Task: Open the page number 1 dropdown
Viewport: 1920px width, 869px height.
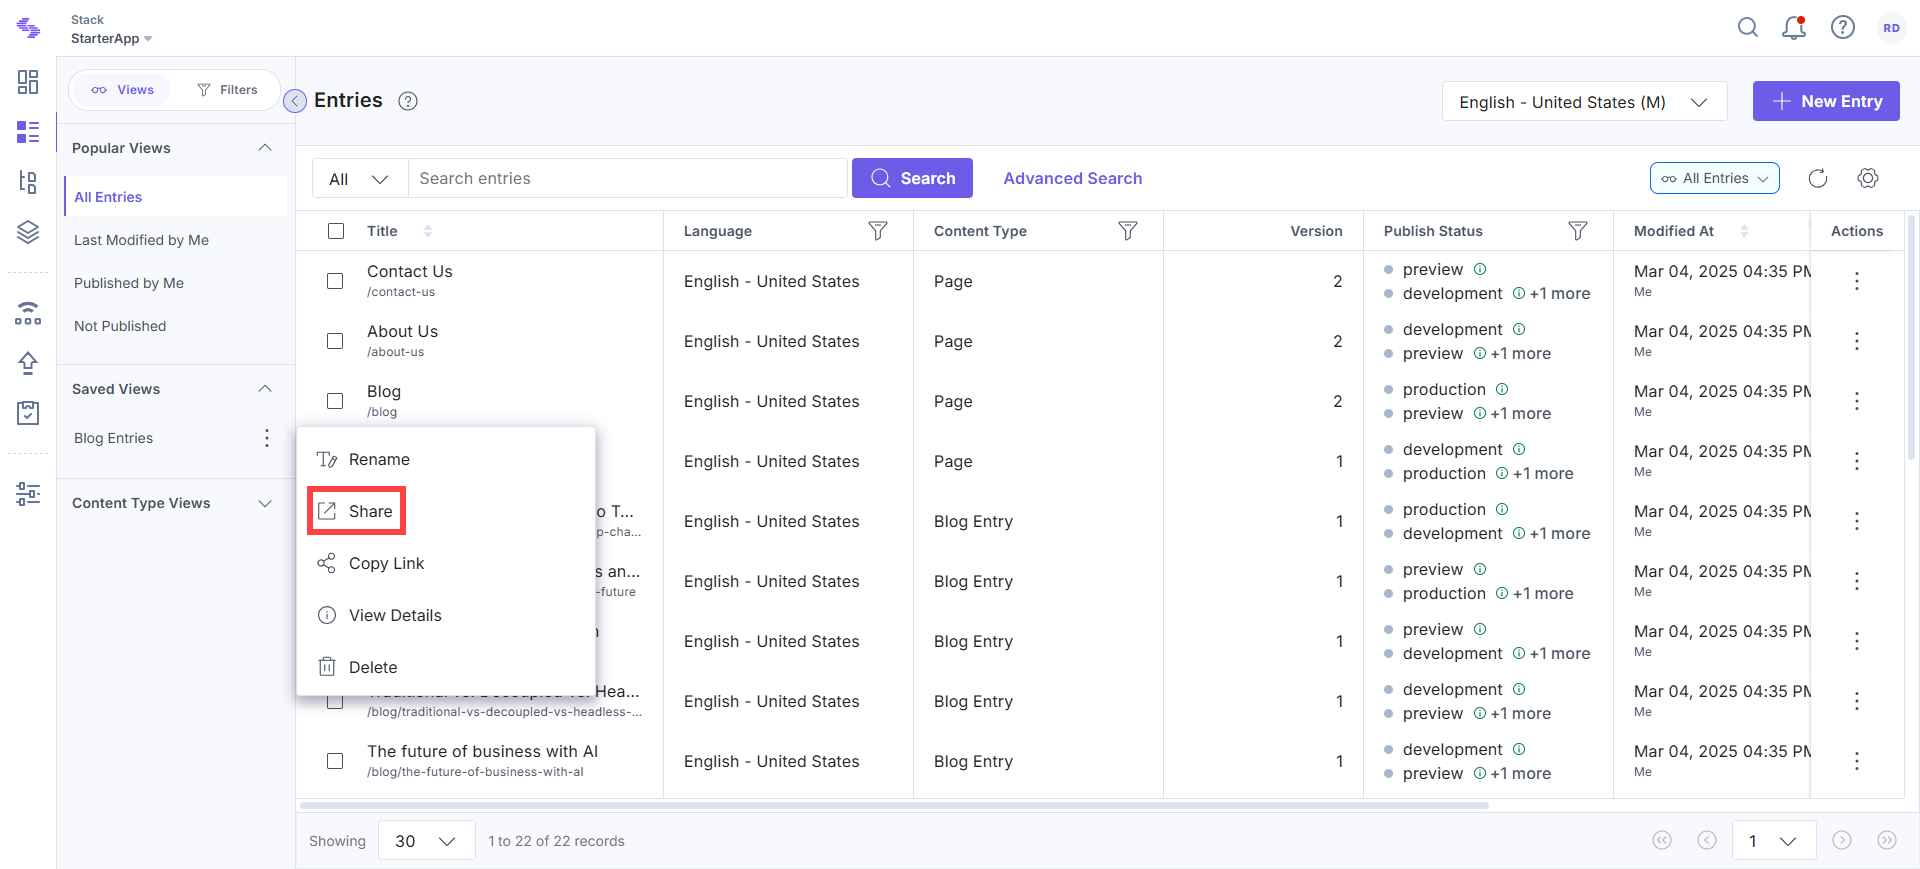Action: click(x=1773, y=841)
